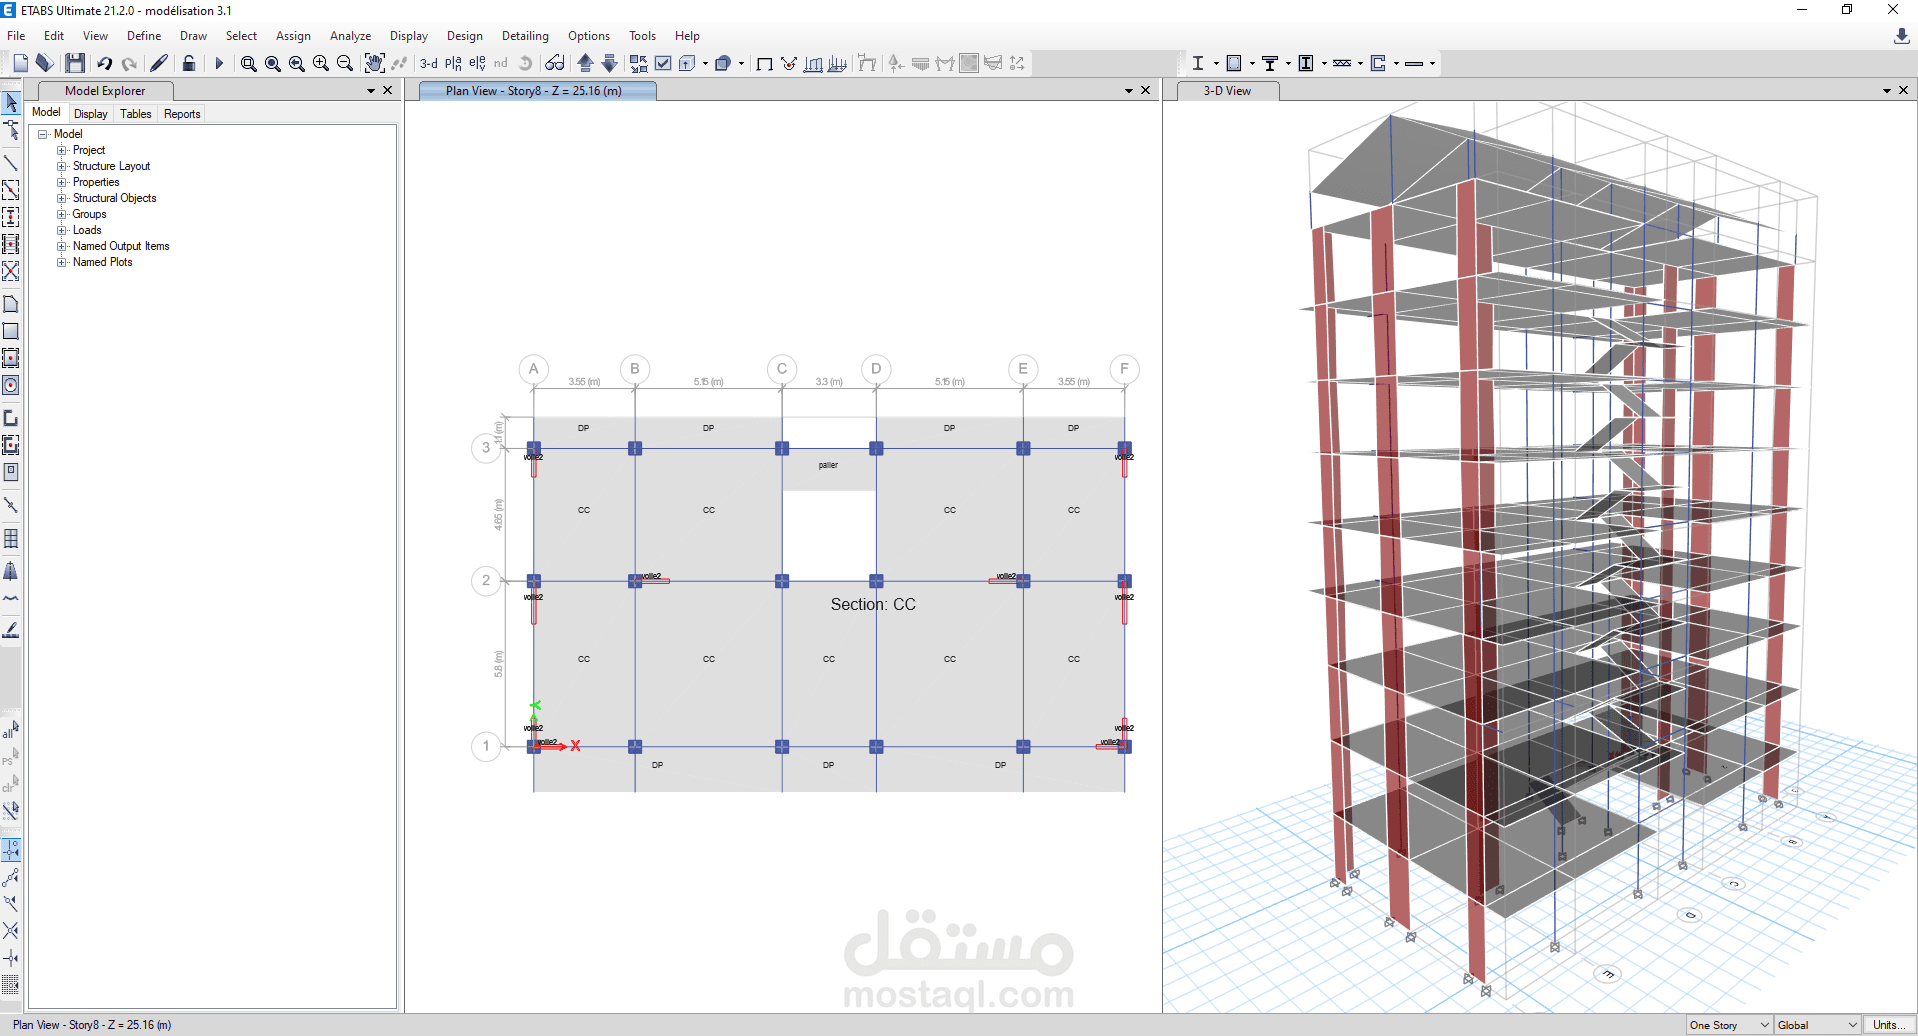
Task: Click grid bubble F in plan view
Action: click(1124, 369)
